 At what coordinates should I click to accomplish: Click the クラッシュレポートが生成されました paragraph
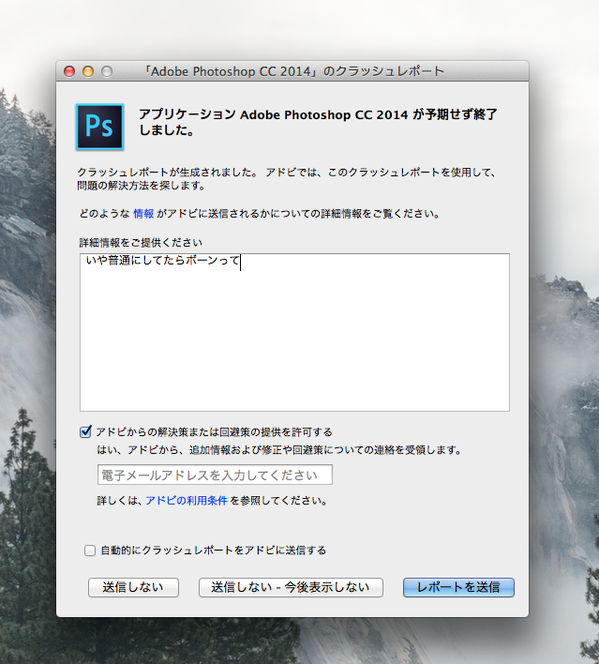click(286, 179)
